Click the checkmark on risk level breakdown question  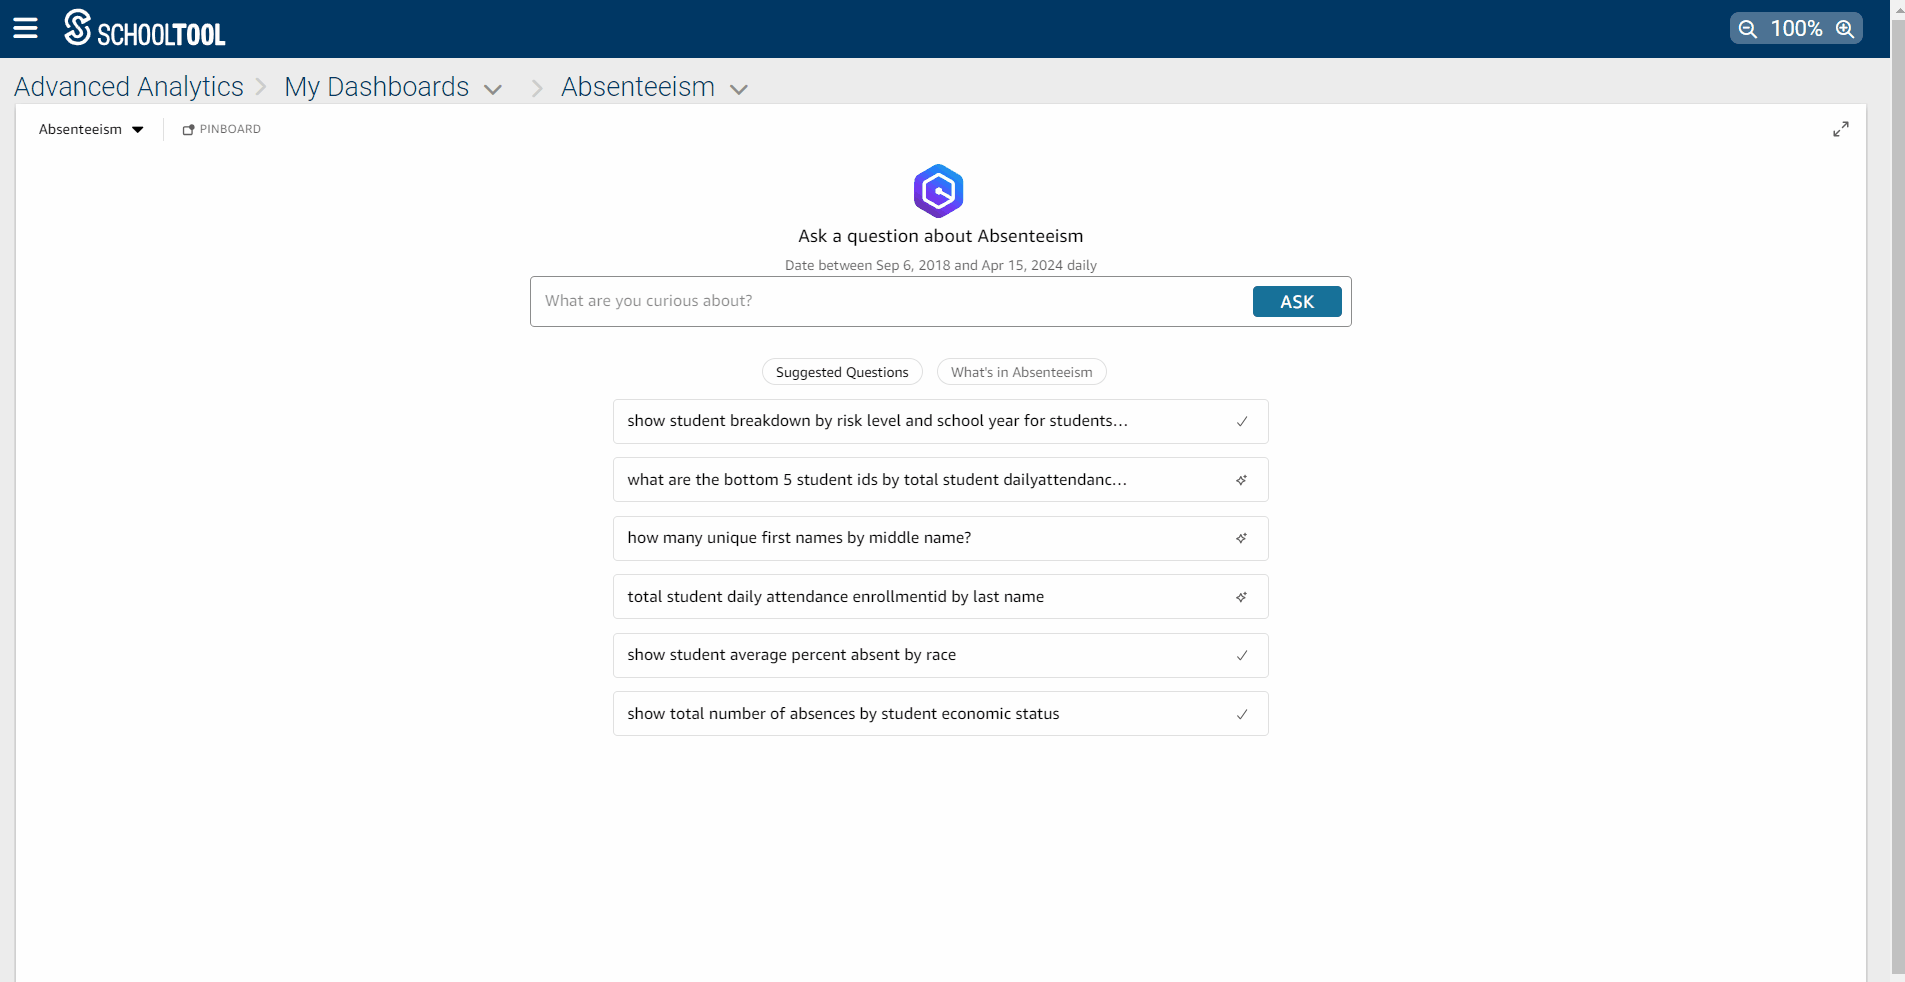[1242, 422]
